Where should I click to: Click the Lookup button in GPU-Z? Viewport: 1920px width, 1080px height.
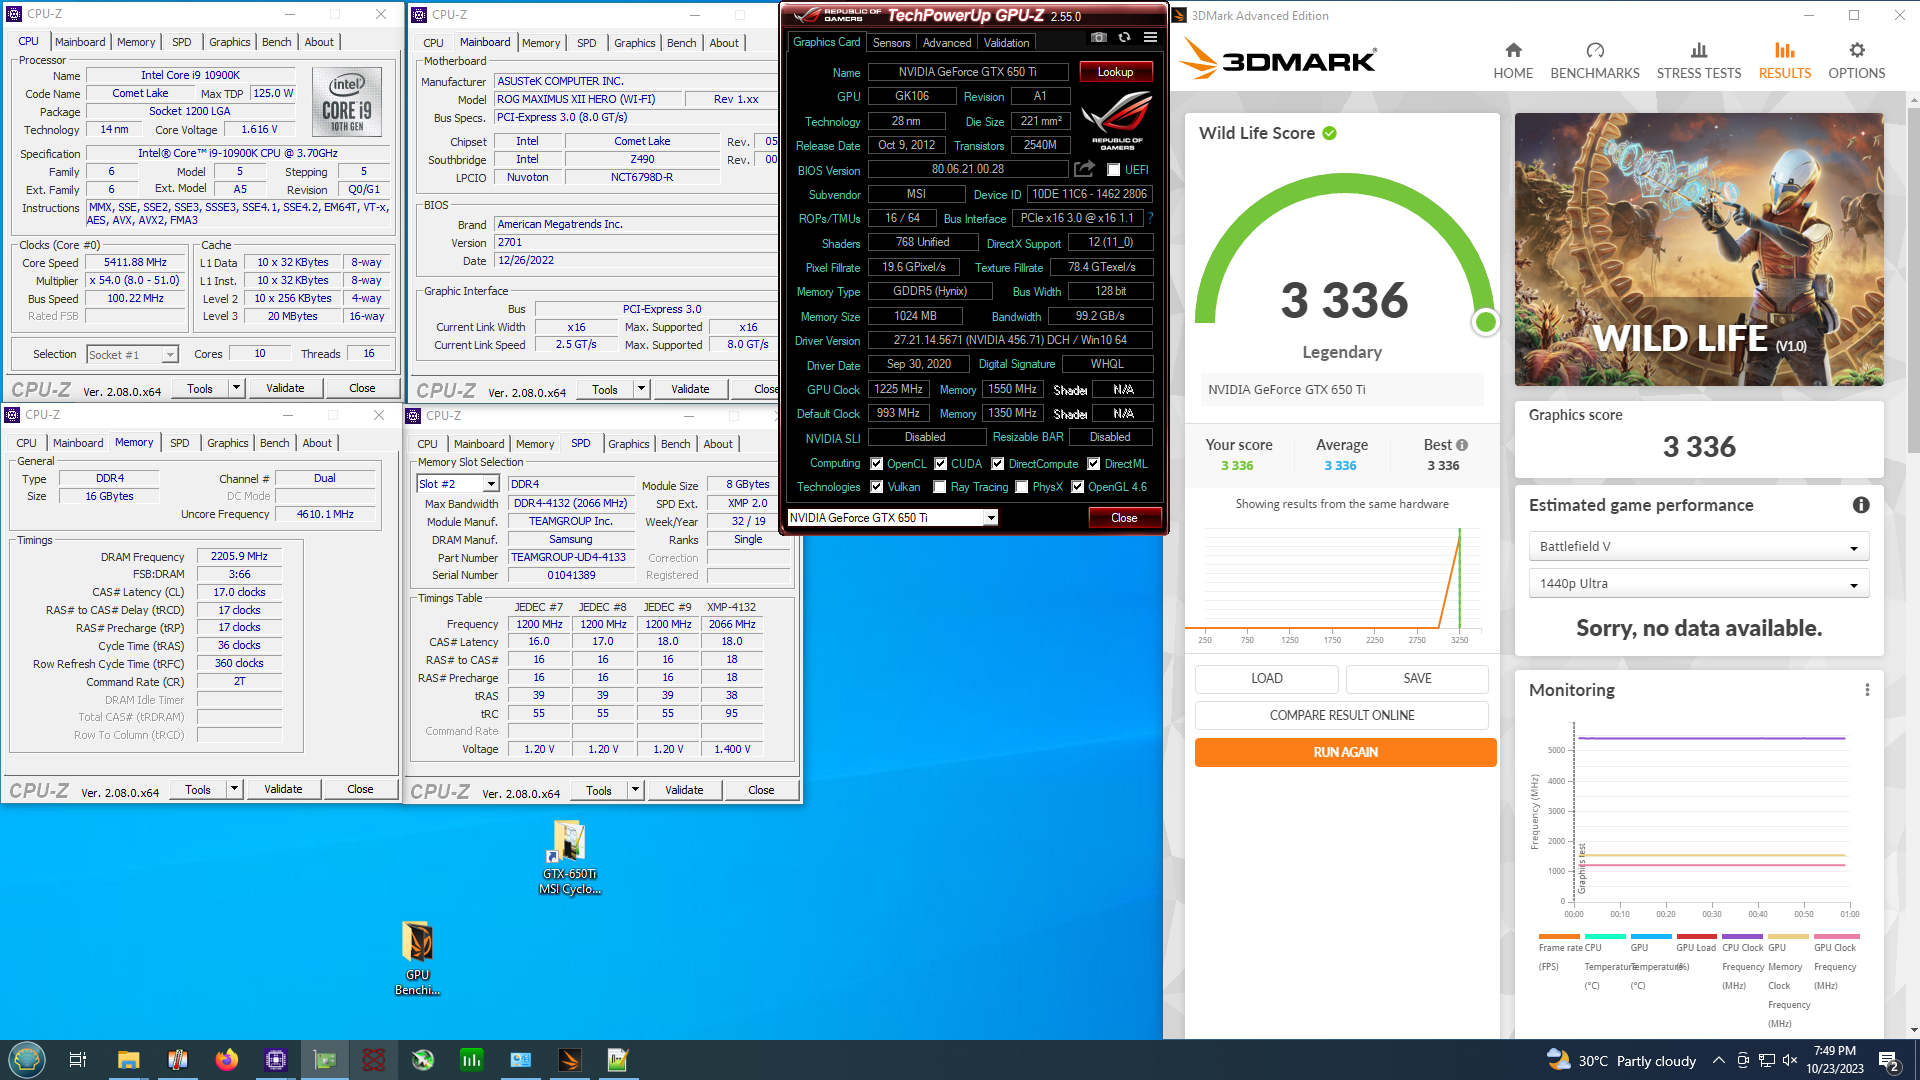[x=1115, y=72]
